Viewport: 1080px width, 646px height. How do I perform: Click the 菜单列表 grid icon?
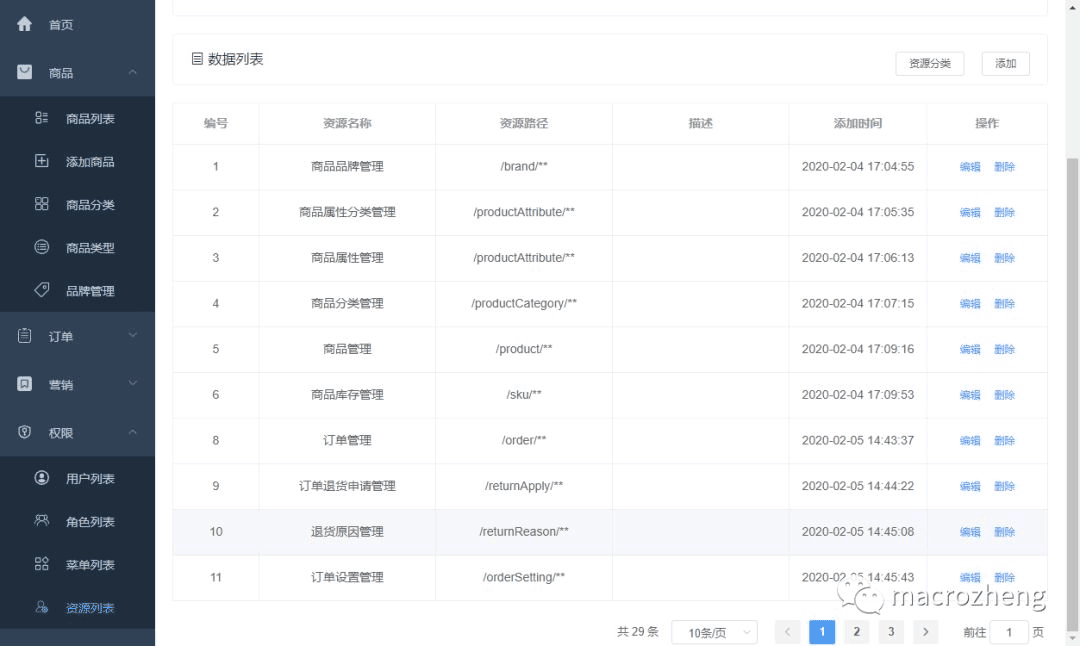[41, 564]
